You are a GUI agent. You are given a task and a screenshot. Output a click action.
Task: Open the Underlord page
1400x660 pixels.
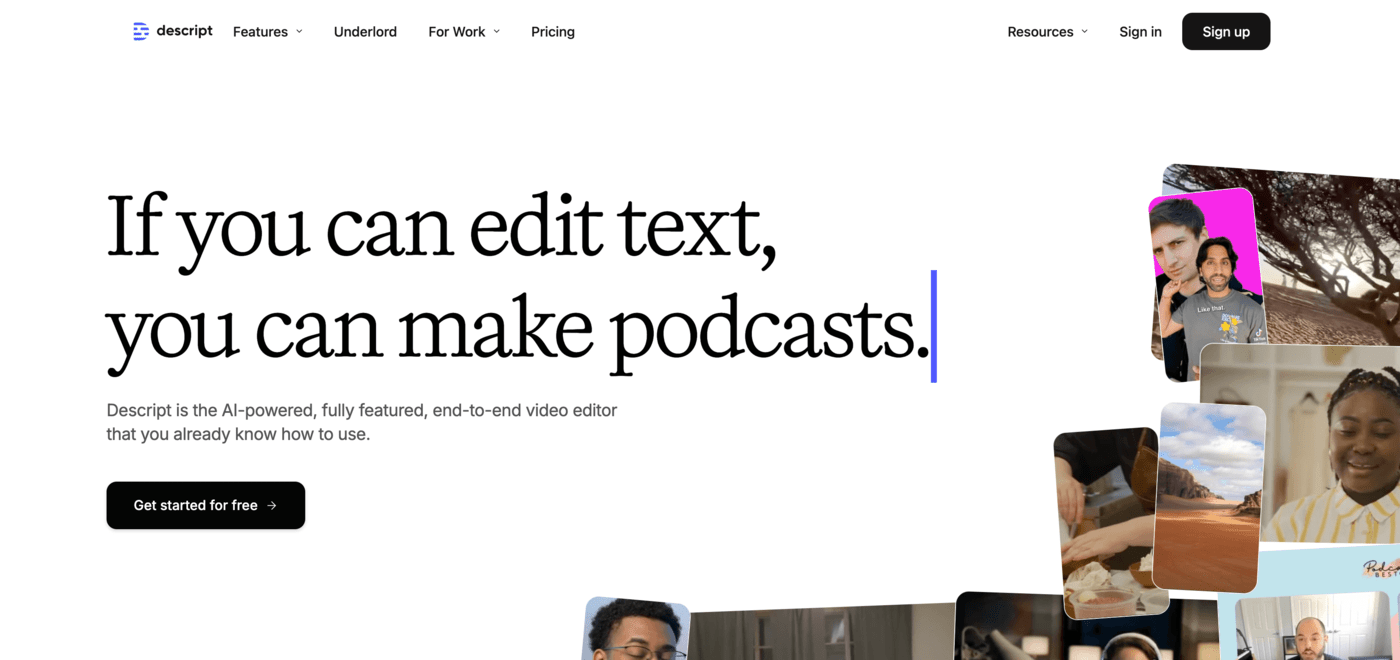click(365, 32)
